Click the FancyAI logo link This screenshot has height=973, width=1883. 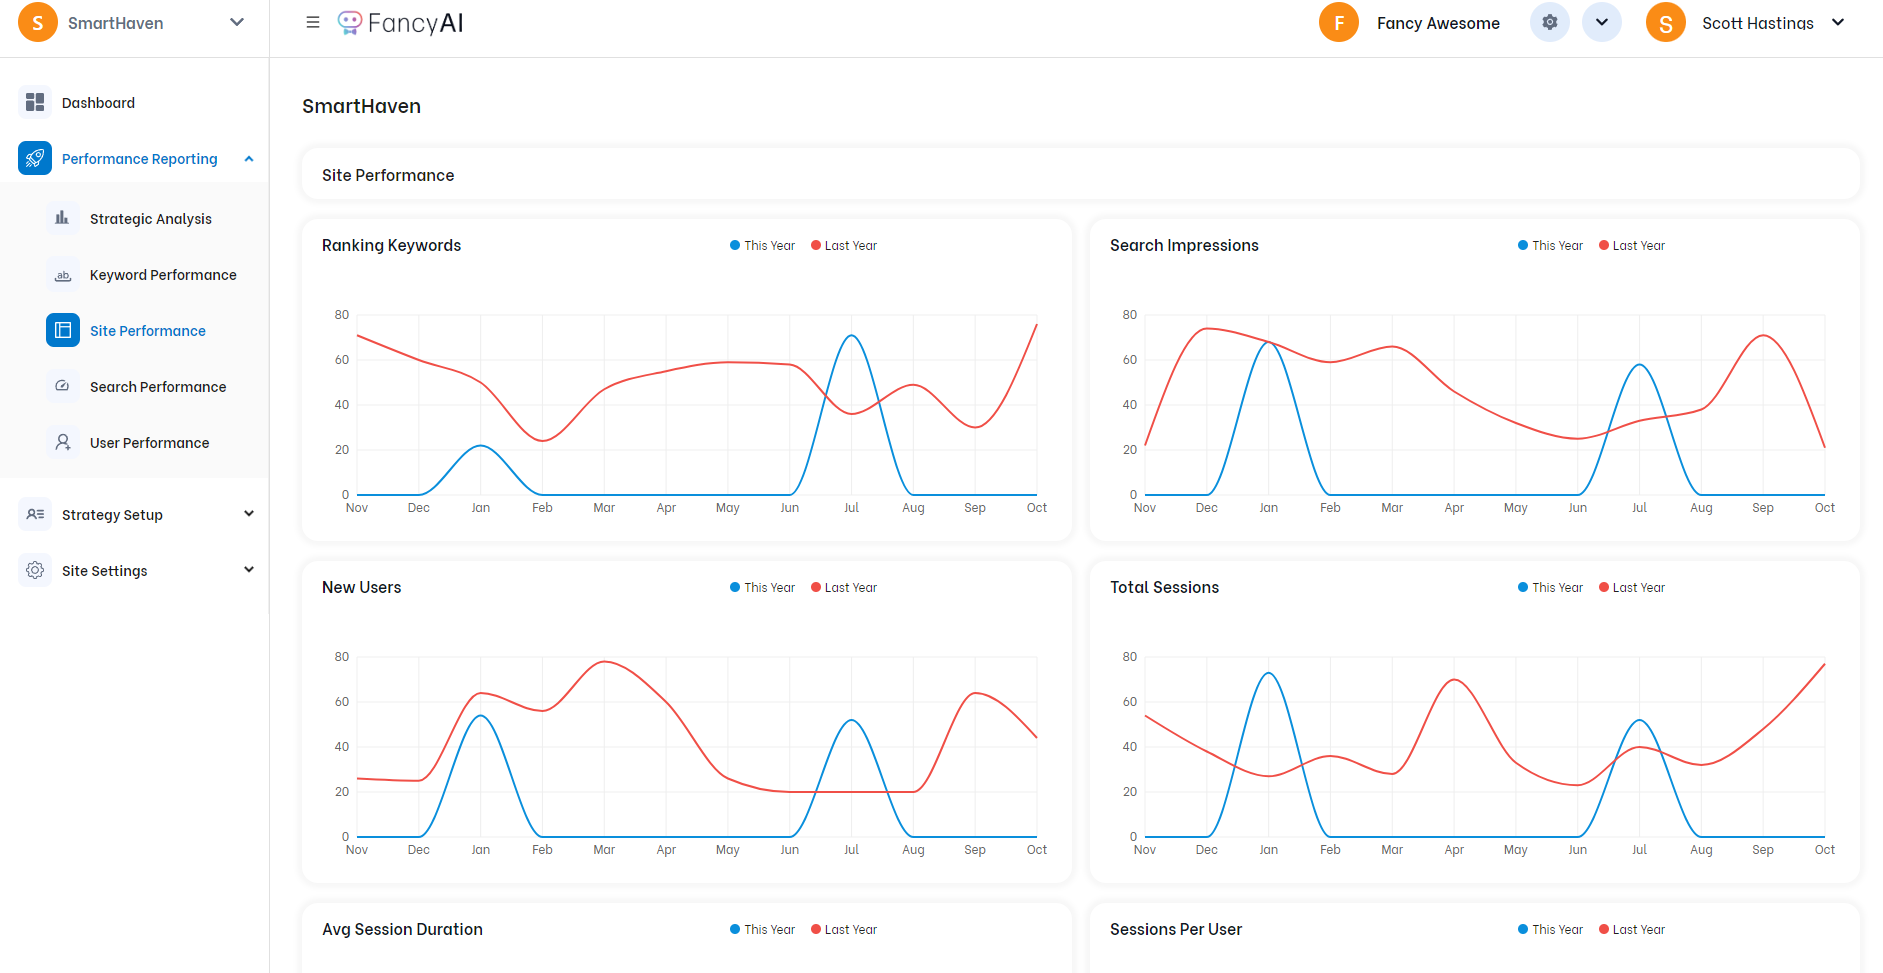(x=401, y=23)
